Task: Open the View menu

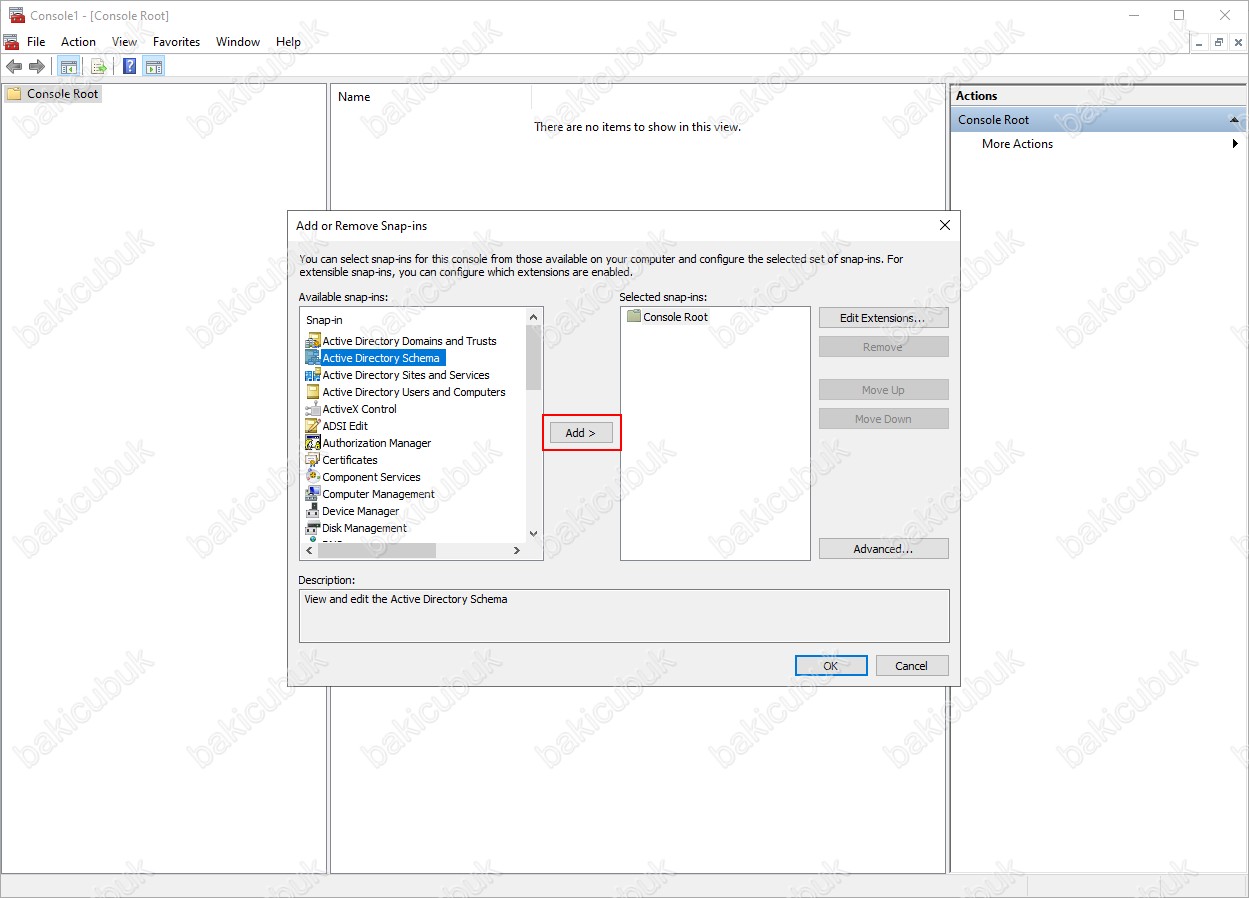Action: click(125, 42)
